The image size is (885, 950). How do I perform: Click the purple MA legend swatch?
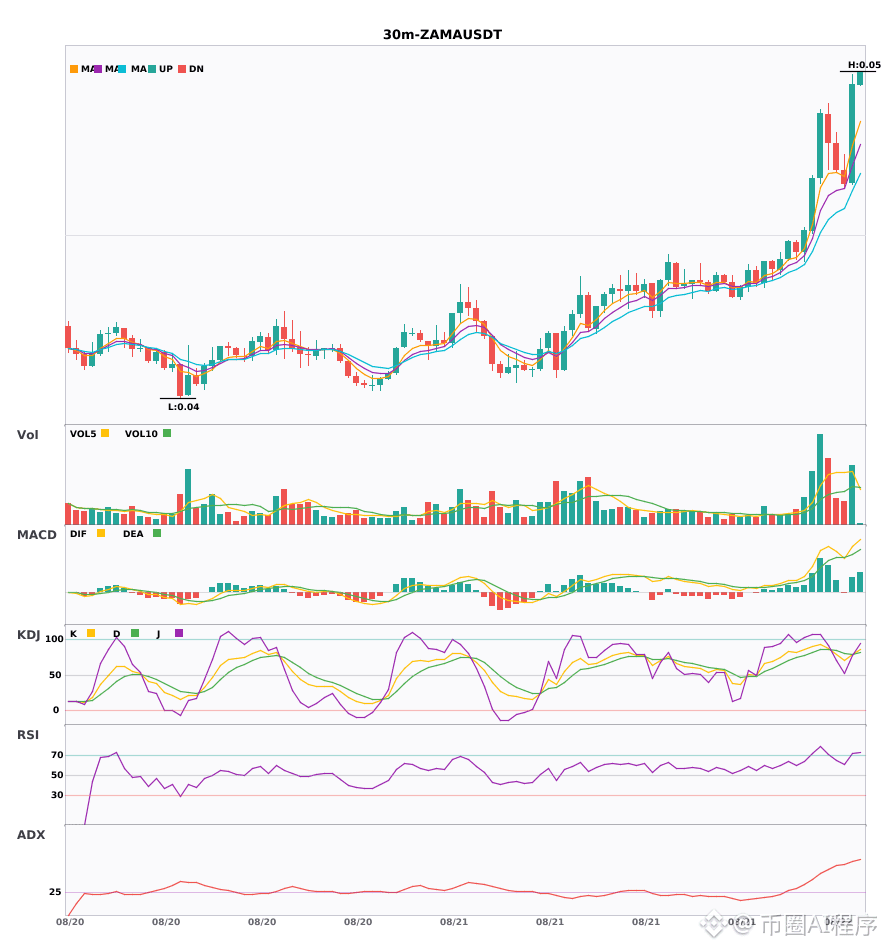coord(98,69)
